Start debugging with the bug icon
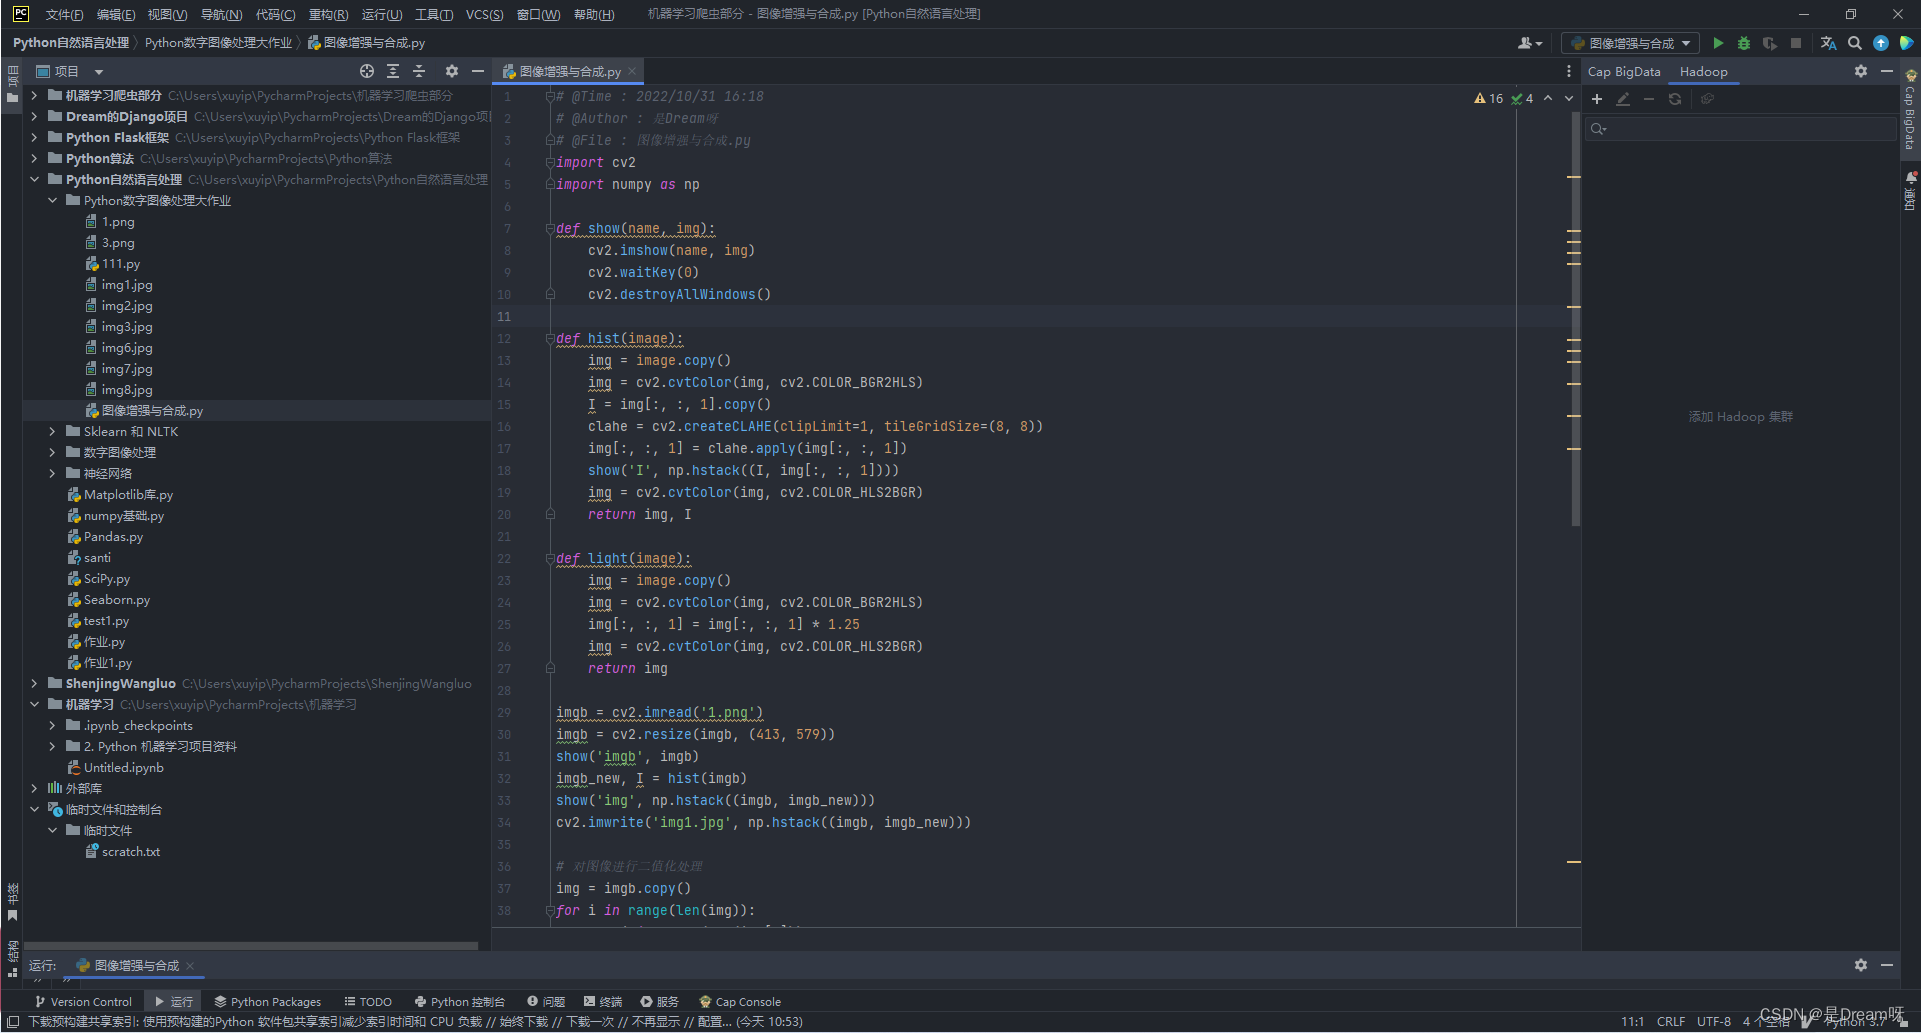 pos(1744,43)
